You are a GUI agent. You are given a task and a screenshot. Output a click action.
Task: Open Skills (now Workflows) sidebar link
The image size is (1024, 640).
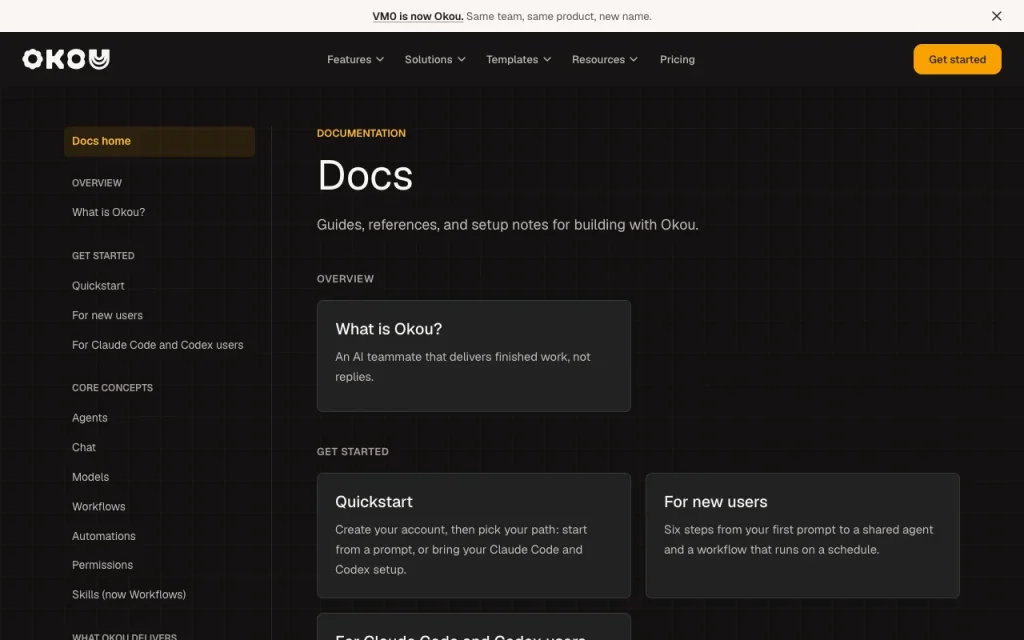129,594
